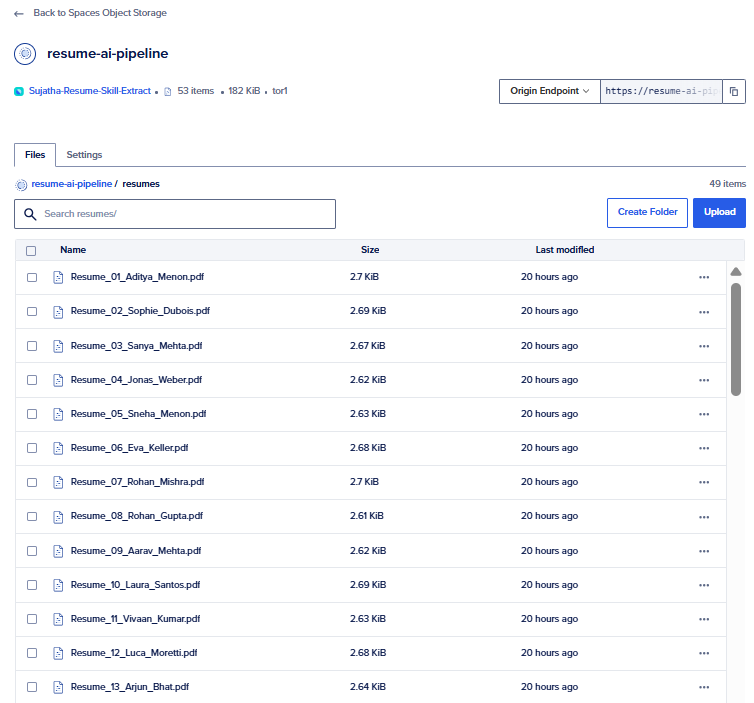Toggle the select-all checkbox in header
754x703 pixels.
[31, 250]
